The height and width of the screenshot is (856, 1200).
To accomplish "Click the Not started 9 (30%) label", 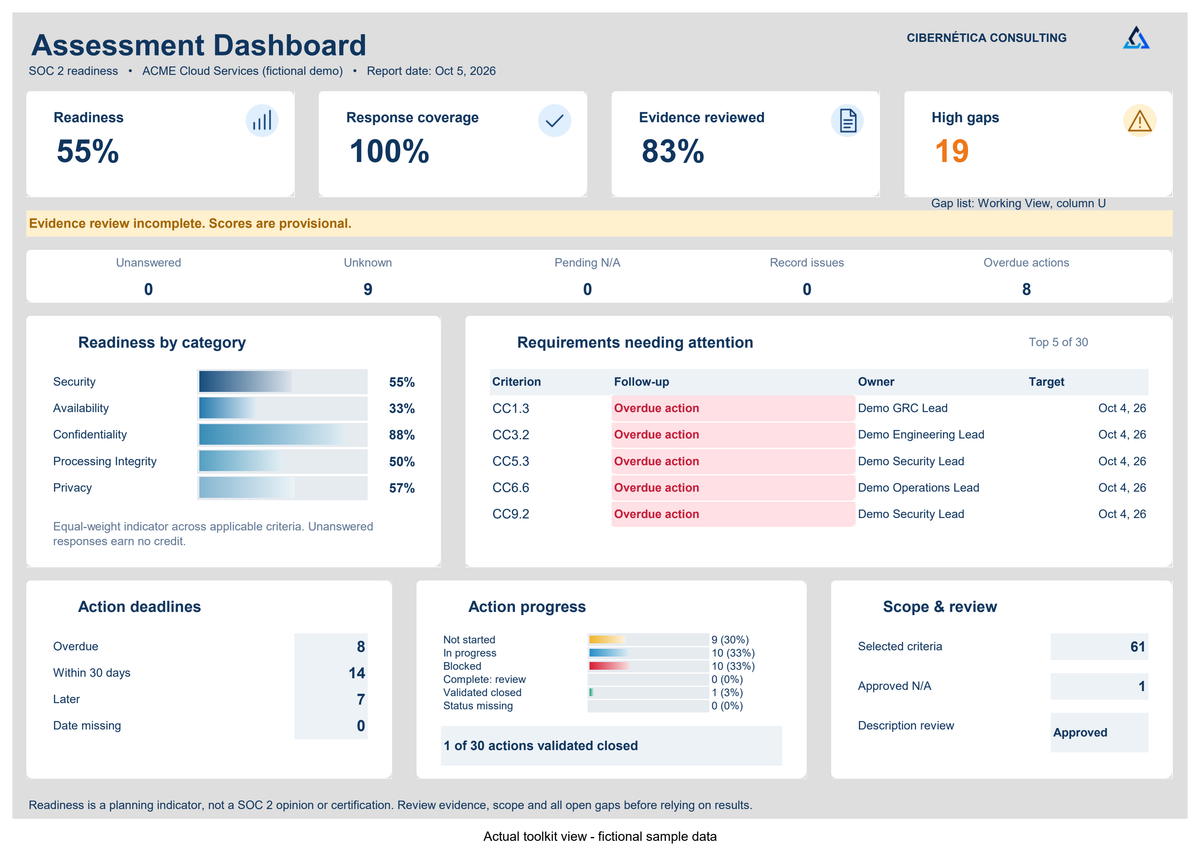I will tap(730, 640).
